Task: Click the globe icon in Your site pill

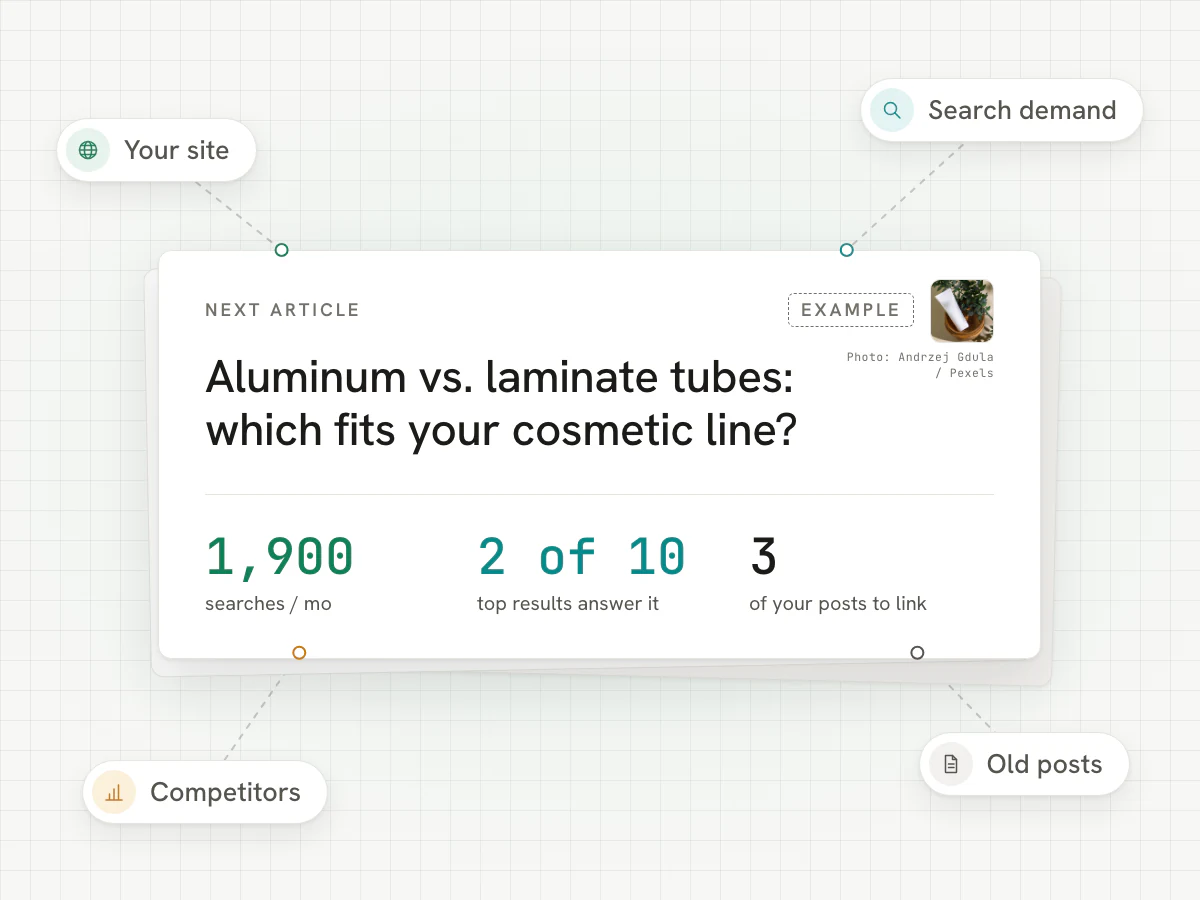Action: 88,150
